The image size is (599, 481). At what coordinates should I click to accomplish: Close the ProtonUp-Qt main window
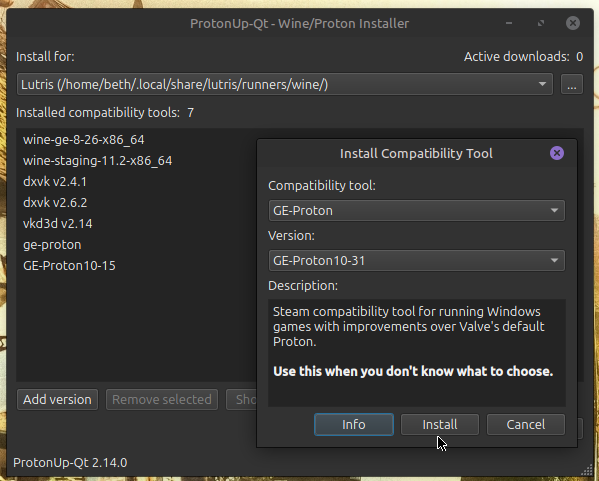(573, 23)
